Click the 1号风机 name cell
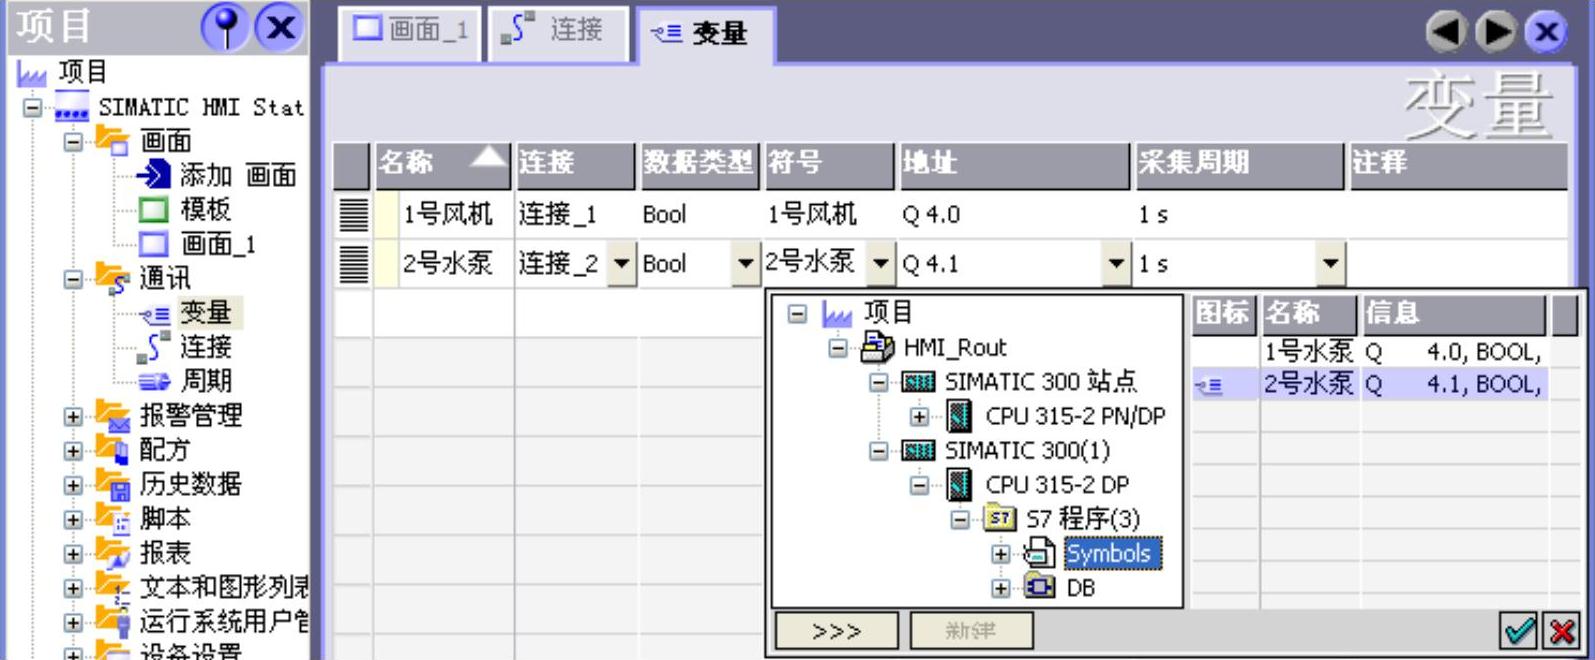This screenshot has height=660, width=1595. pos(447,214)
